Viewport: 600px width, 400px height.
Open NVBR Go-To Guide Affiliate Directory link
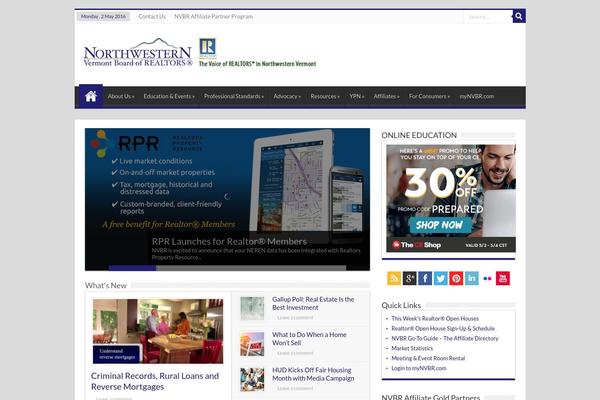click(445, 338)
